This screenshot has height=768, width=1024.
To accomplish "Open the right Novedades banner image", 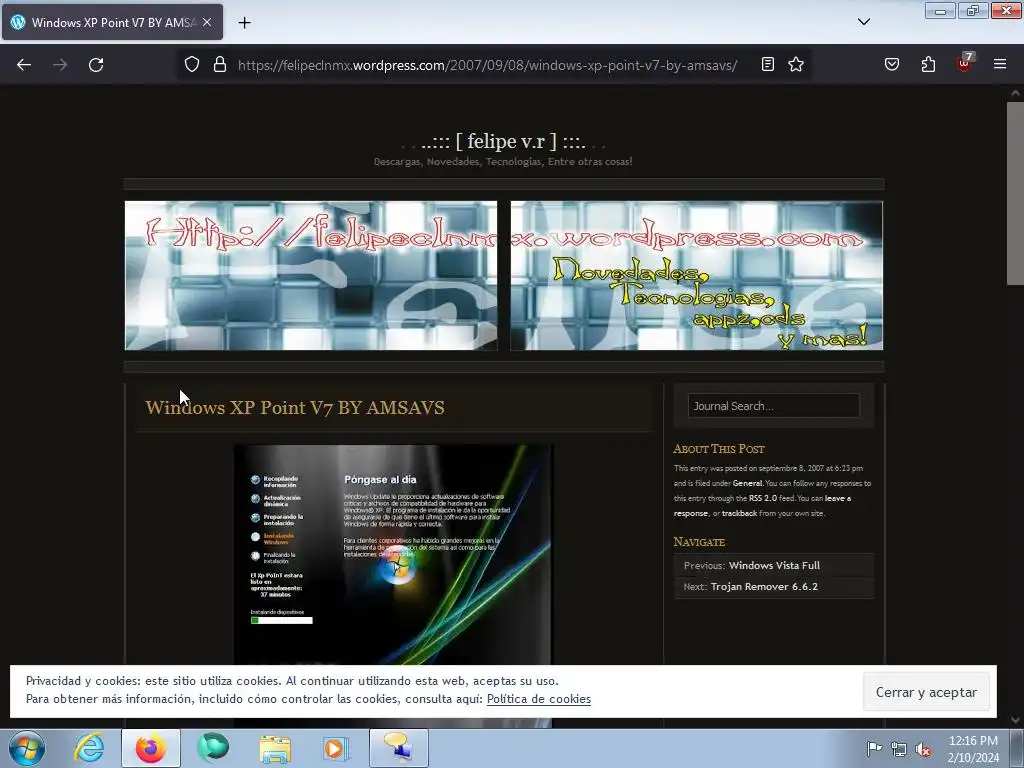I will 697,276.
